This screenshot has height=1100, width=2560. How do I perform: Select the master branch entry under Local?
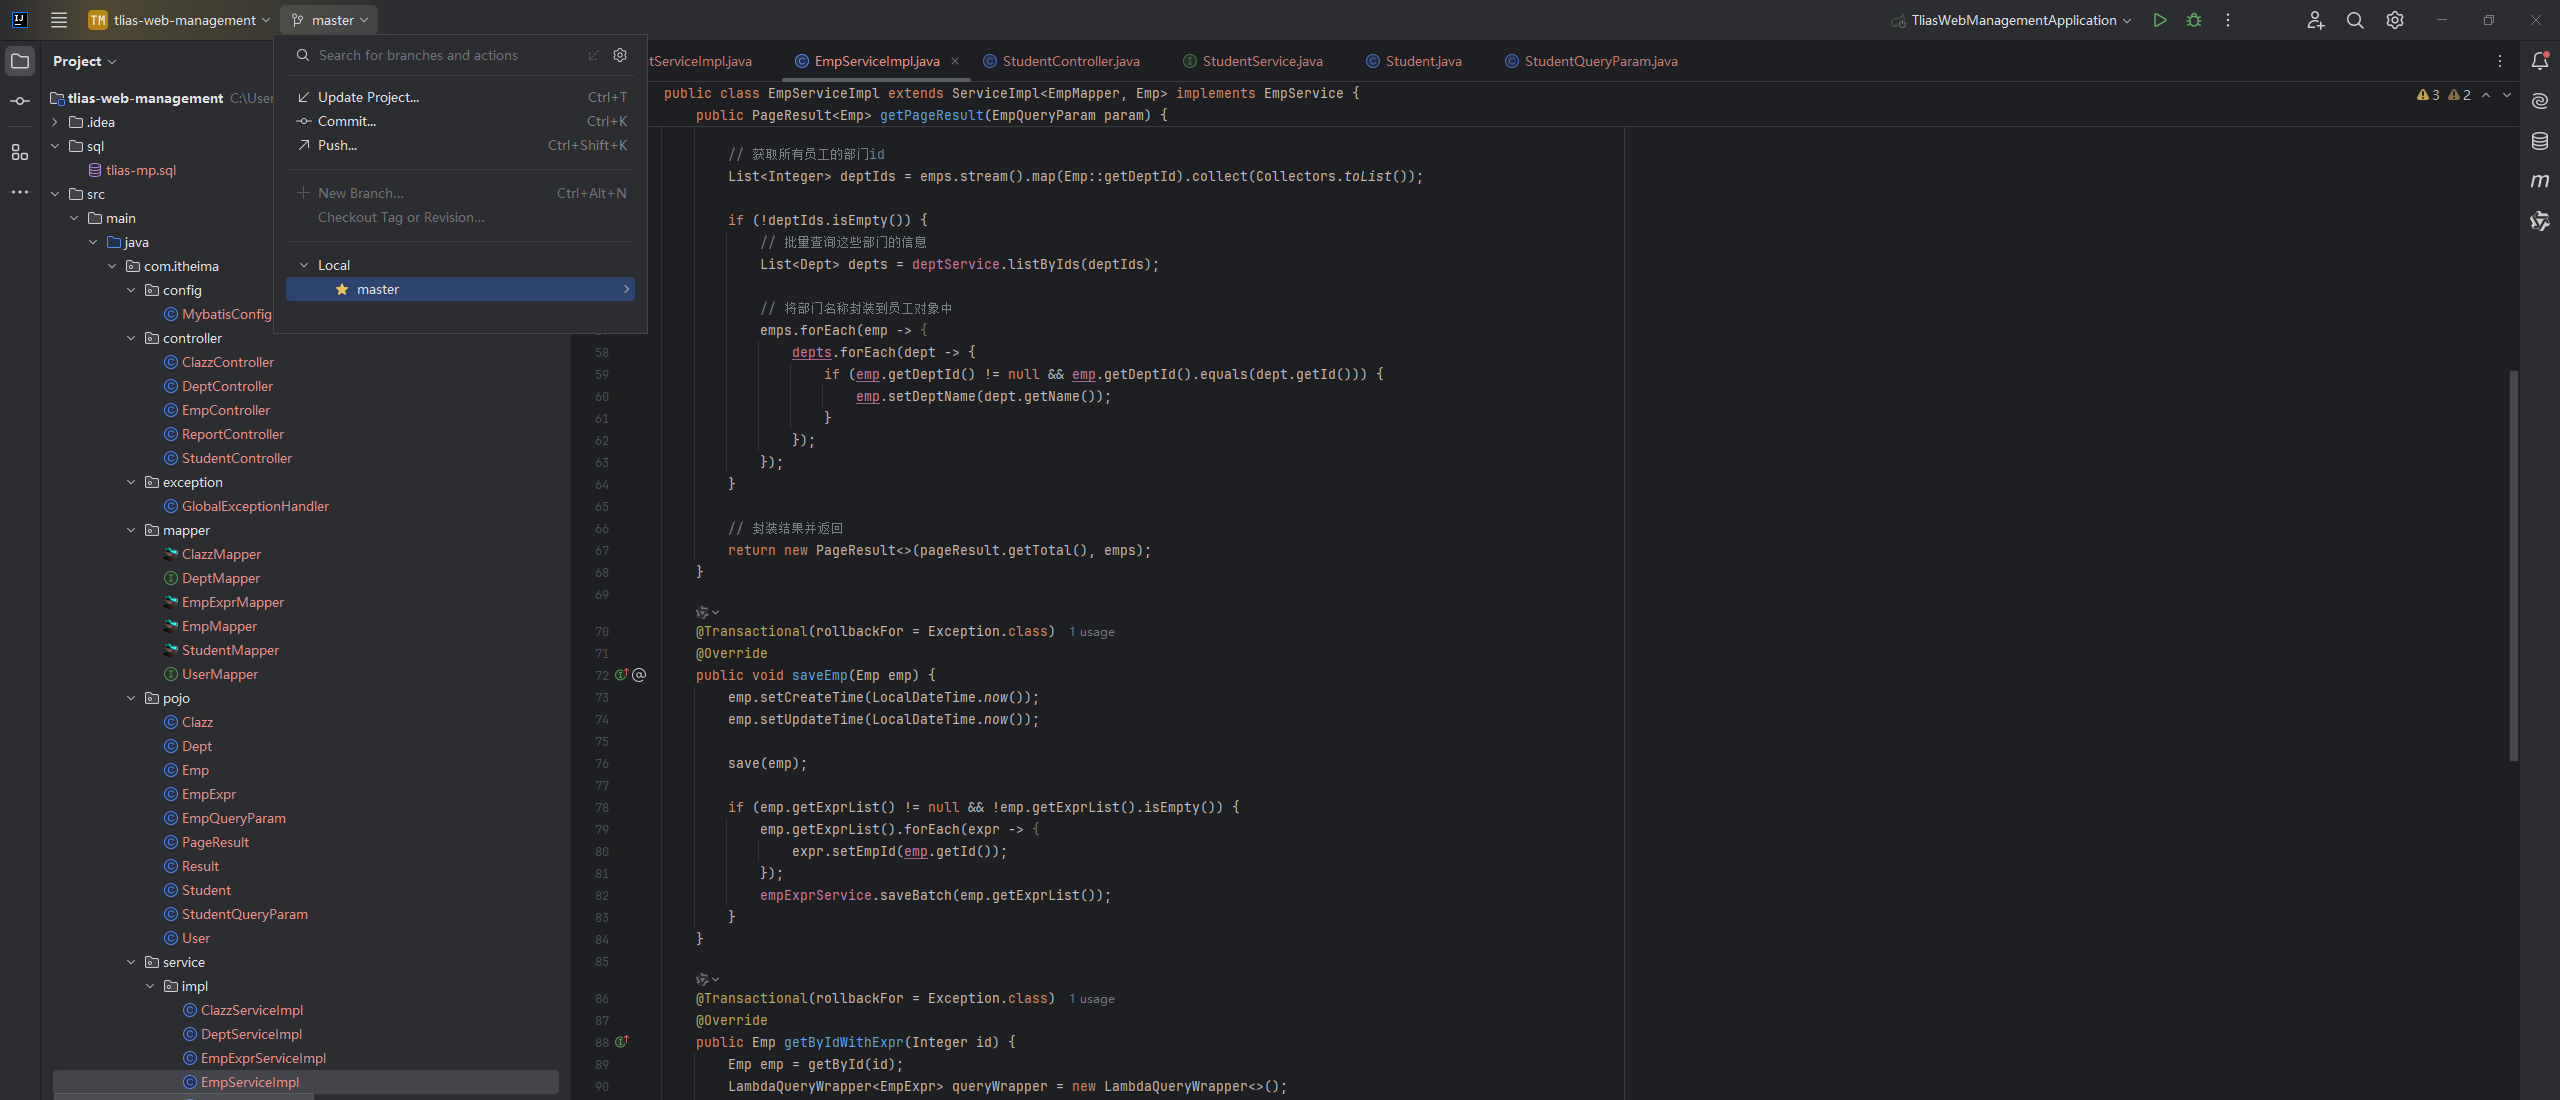coord(461,289)
